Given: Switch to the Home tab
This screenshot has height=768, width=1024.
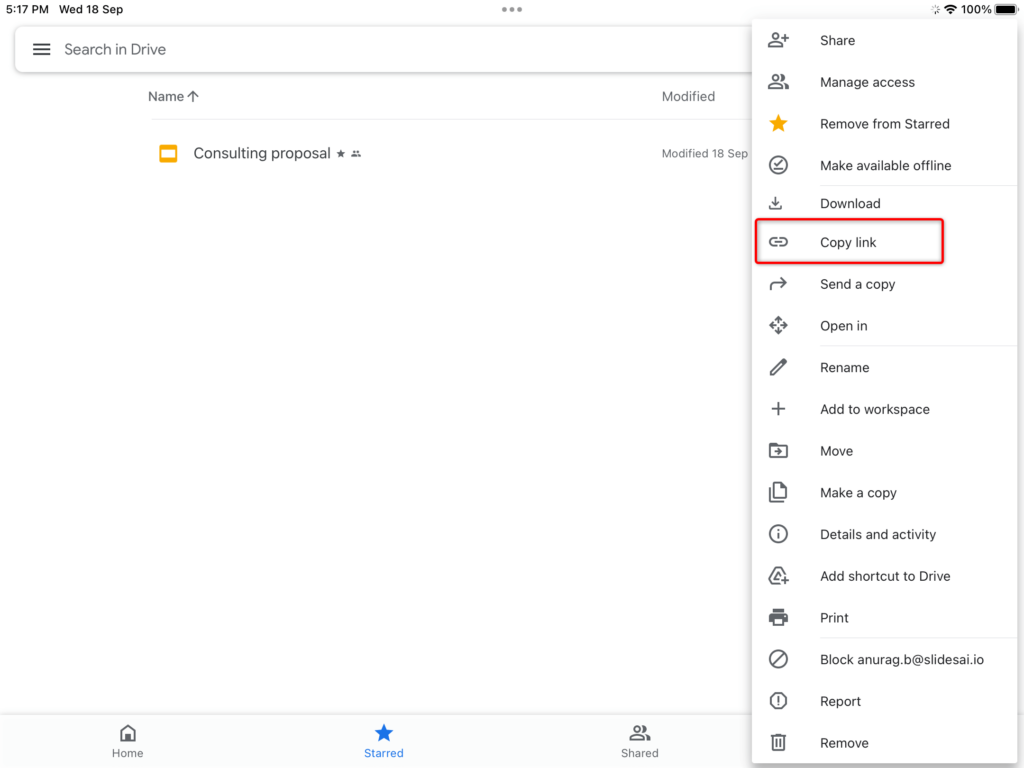Looking at the screenshot, I should coord(127,740).
